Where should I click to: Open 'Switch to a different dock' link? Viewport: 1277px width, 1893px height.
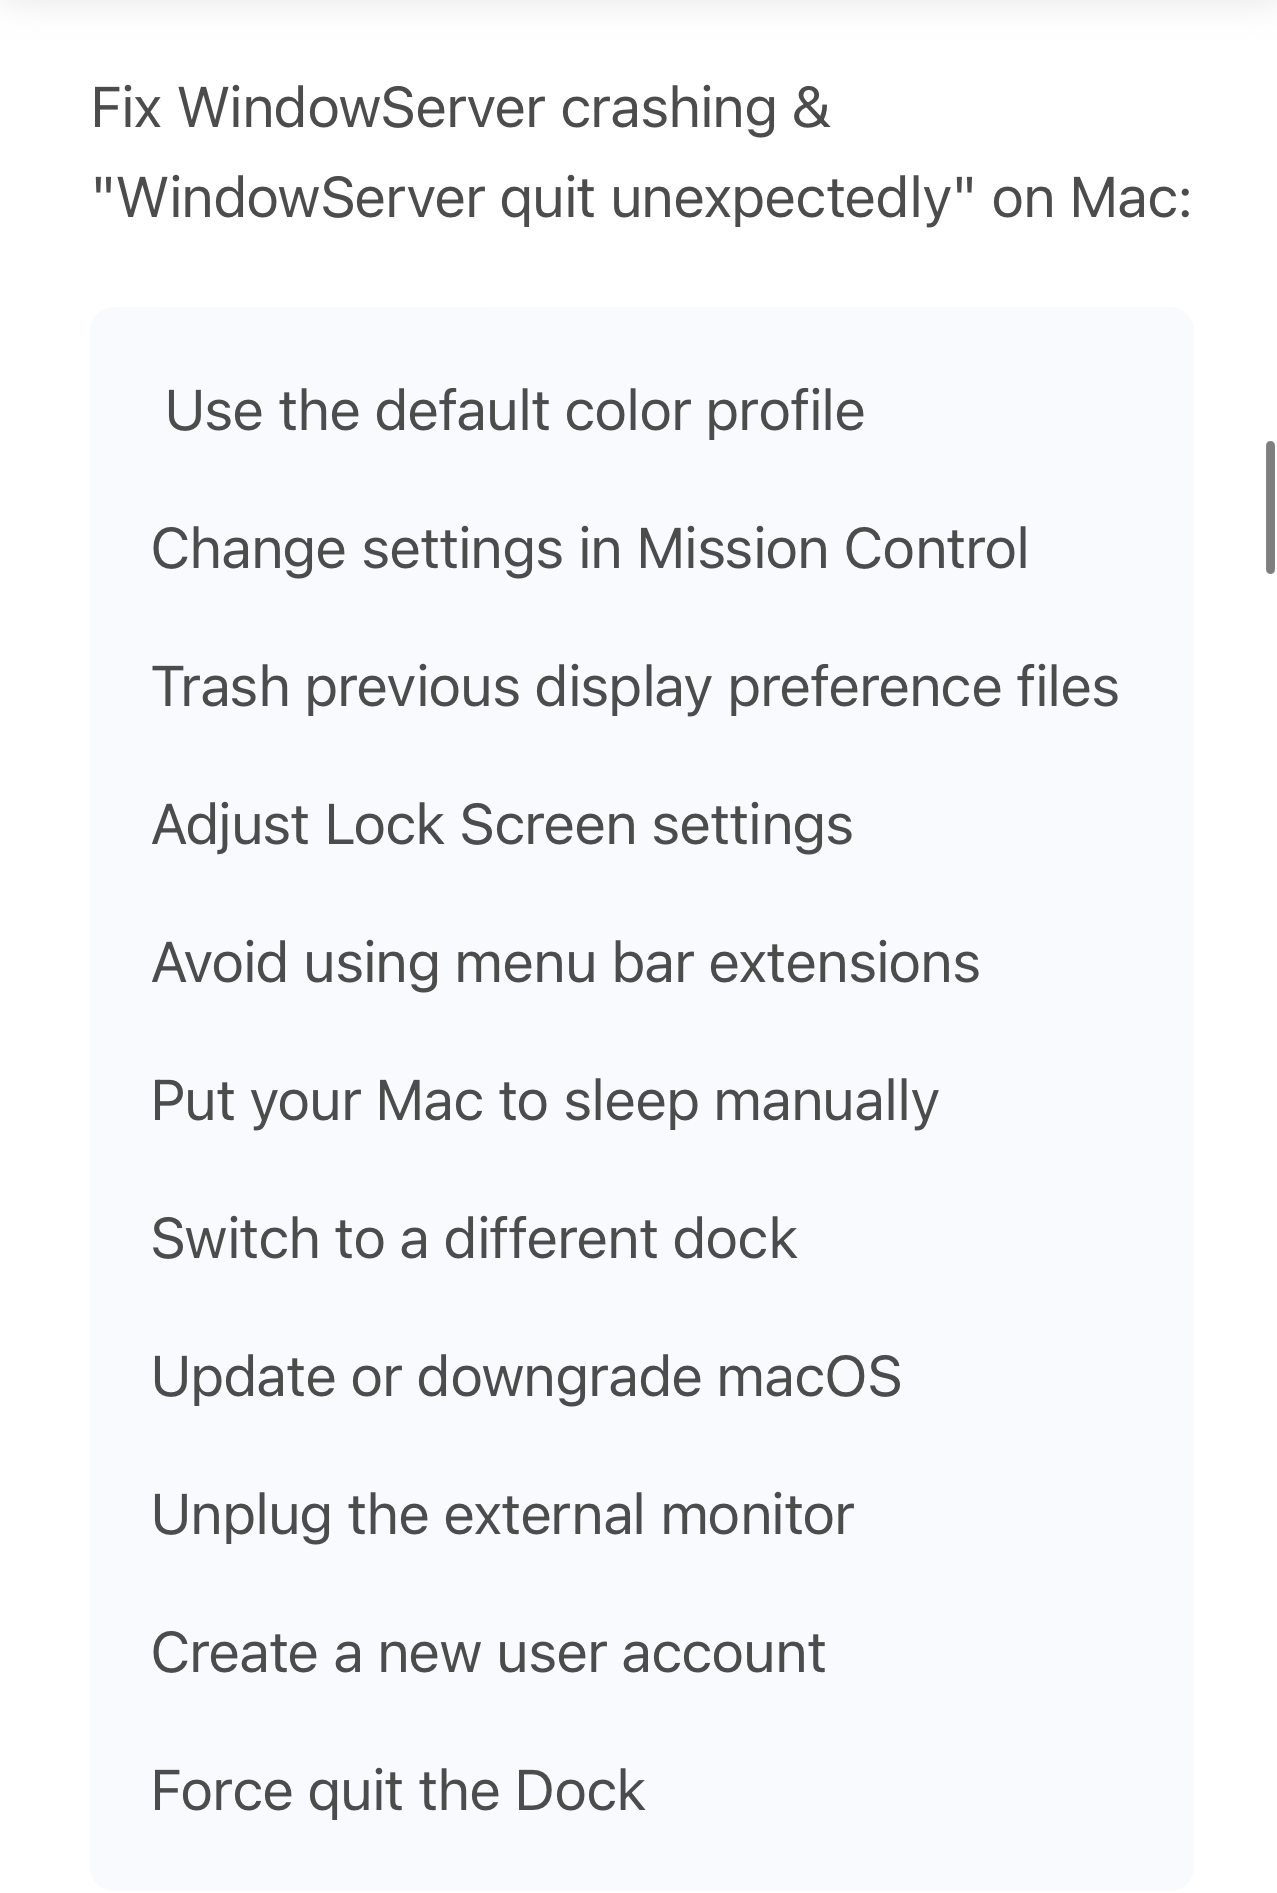click(474, 1239)
